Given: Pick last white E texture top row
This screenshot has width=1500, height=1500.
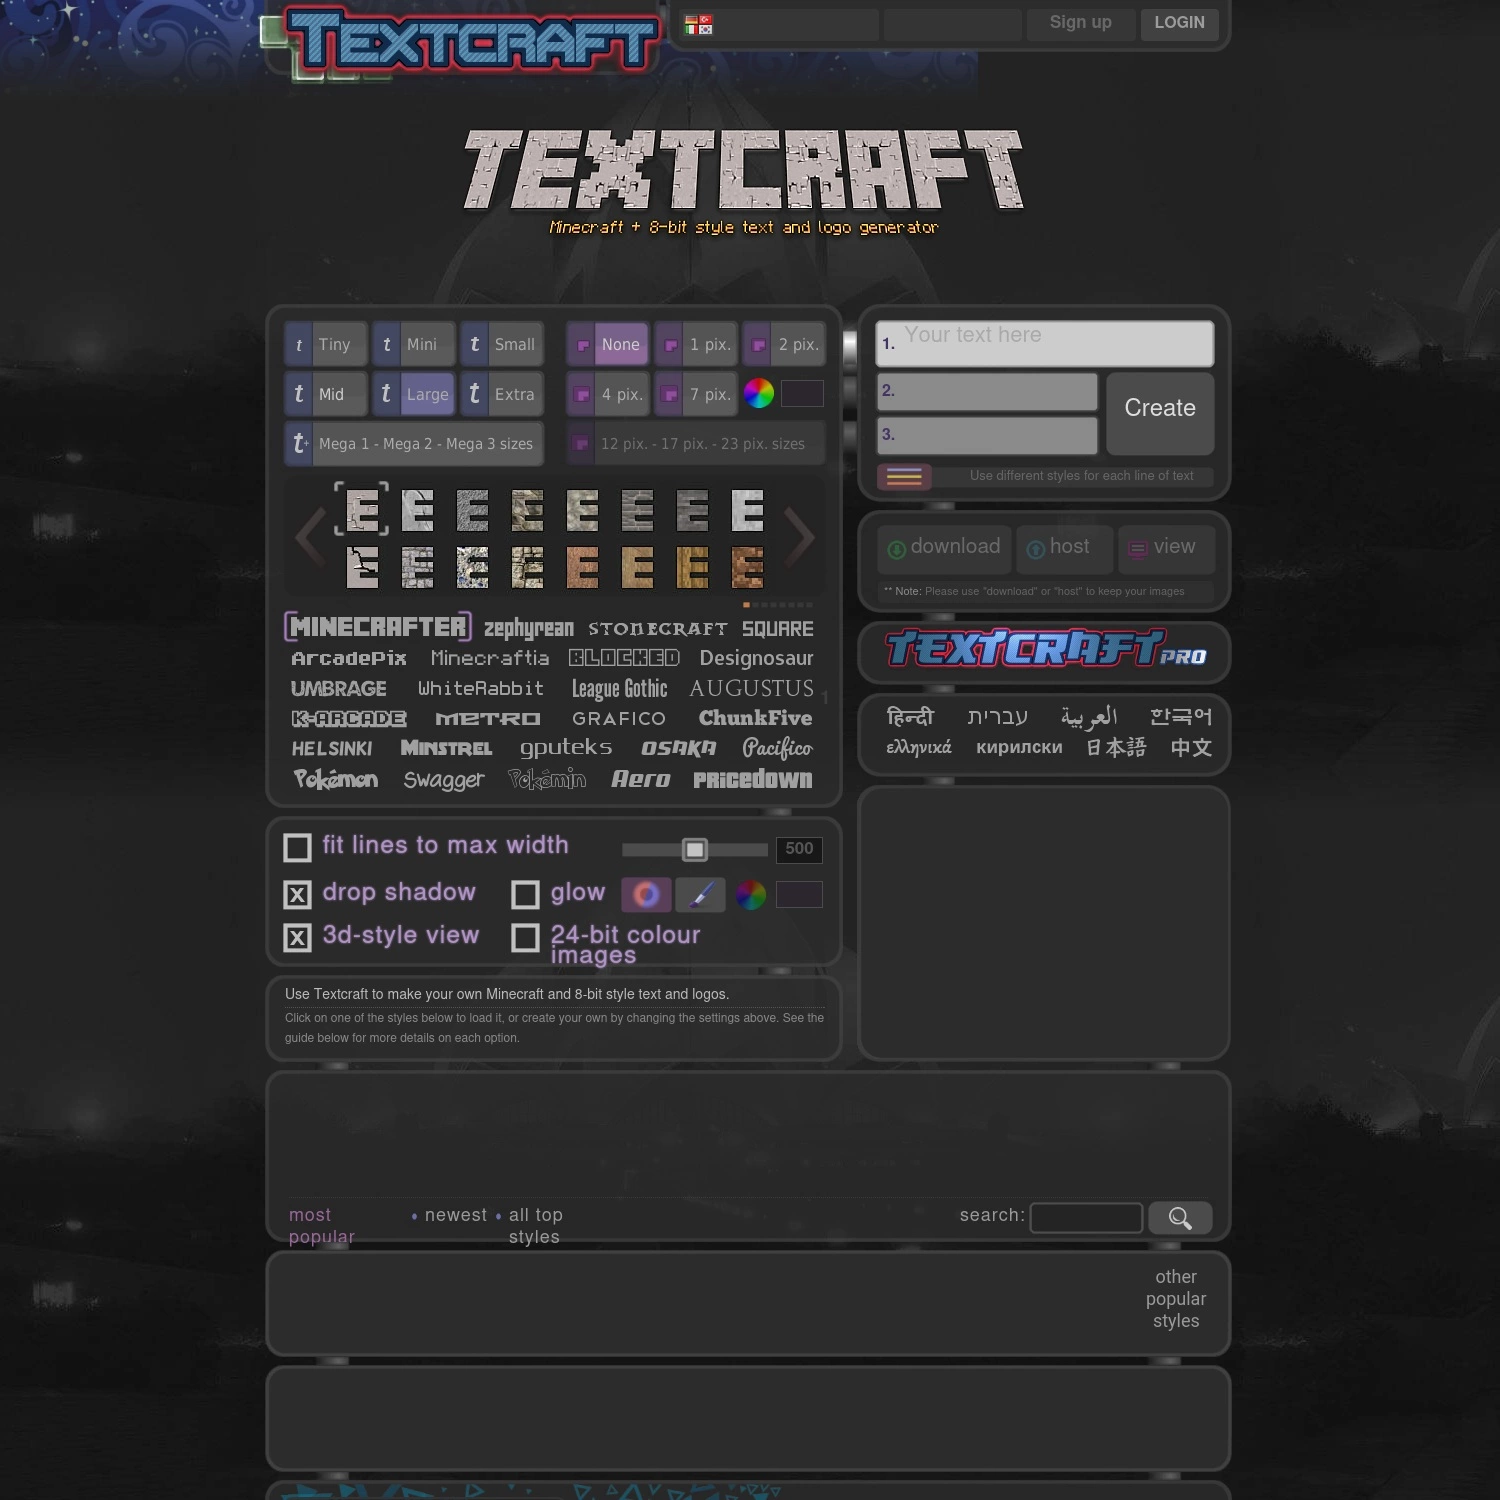Looking at the screenshot, I should click(x=747, y=511).
